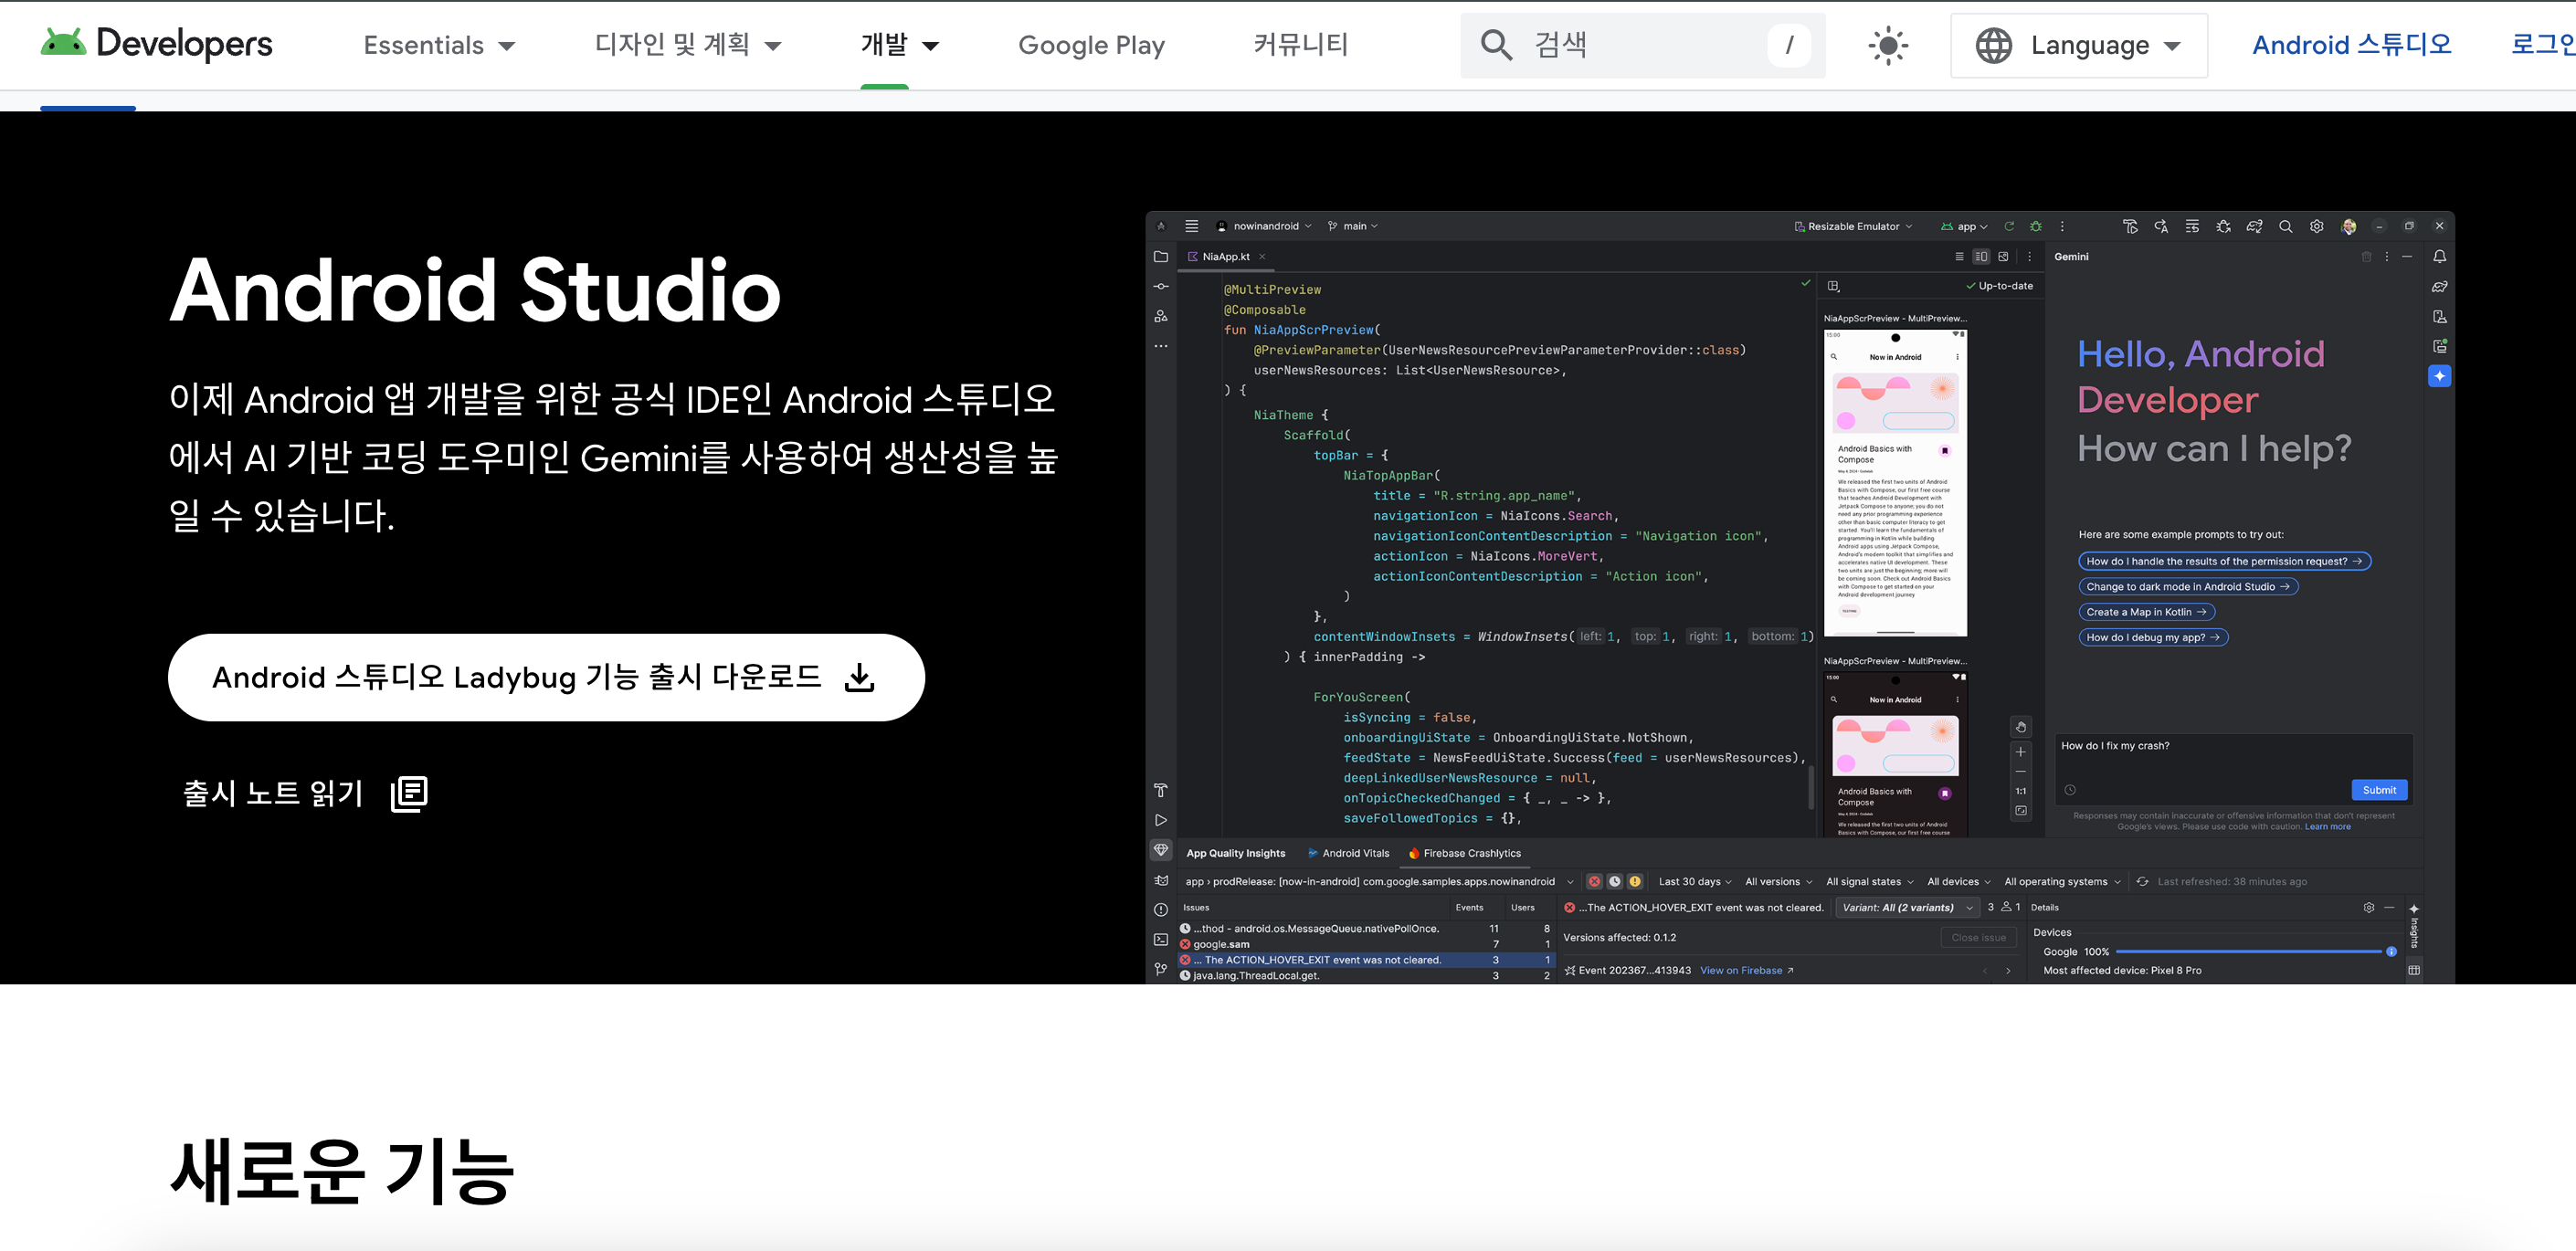The width and height of the screenshot is (2576, 1251).
Task: Click the trash icon in Gemini panel
Action: pos(2366,257)
